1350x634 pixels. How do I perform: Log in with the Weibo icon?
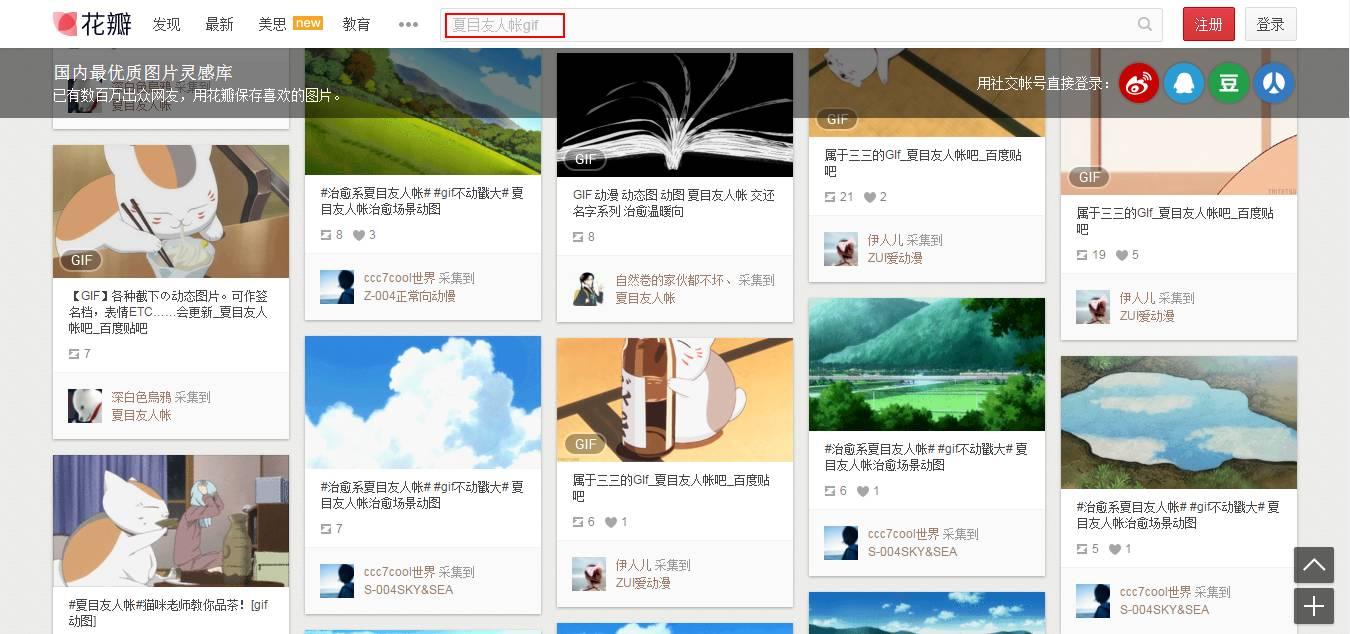[1138, 83]
